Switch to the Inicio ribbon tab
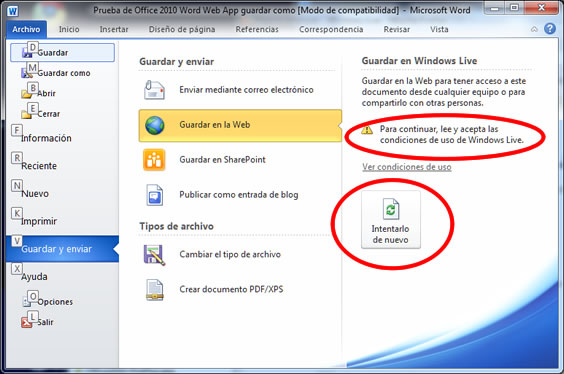The image size is (564, 374). coord(69,29)
